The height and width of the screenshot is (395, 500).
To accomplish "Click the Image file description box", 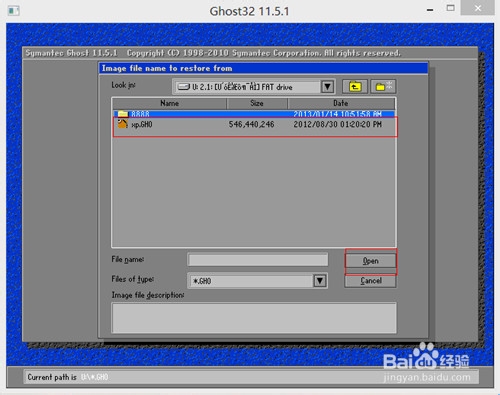I will 254,318.
